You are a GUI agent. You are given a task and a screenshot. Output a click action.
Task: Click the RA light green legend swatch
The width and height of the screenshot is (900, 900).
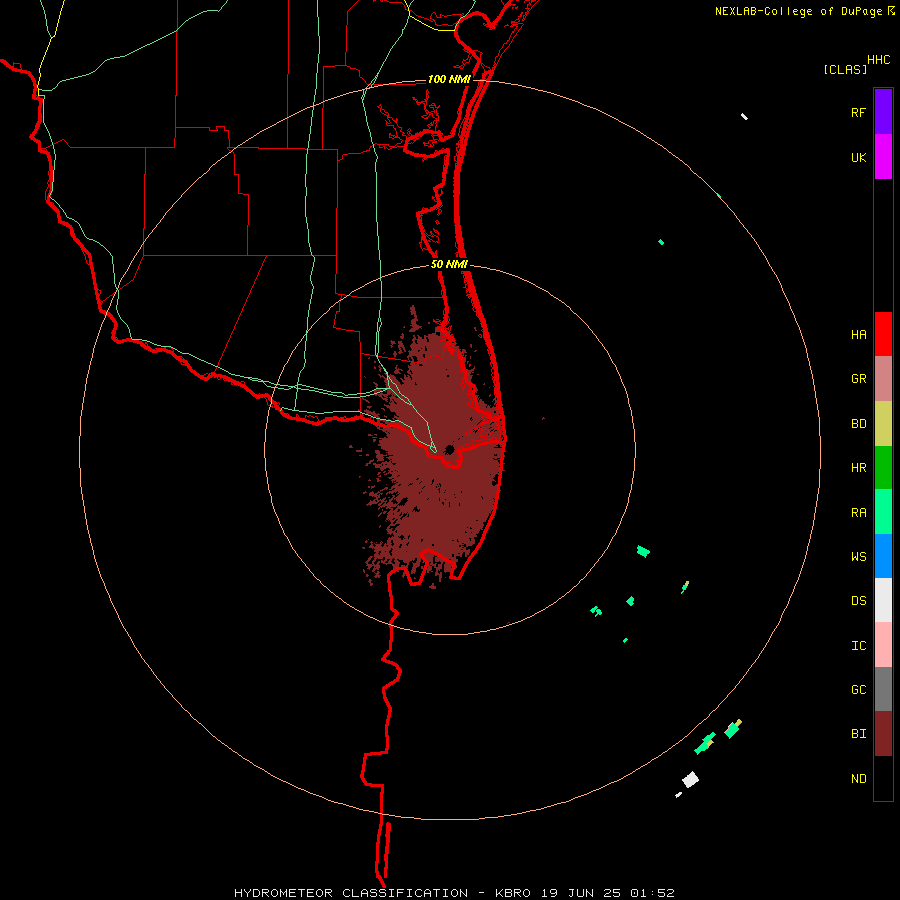883,512
